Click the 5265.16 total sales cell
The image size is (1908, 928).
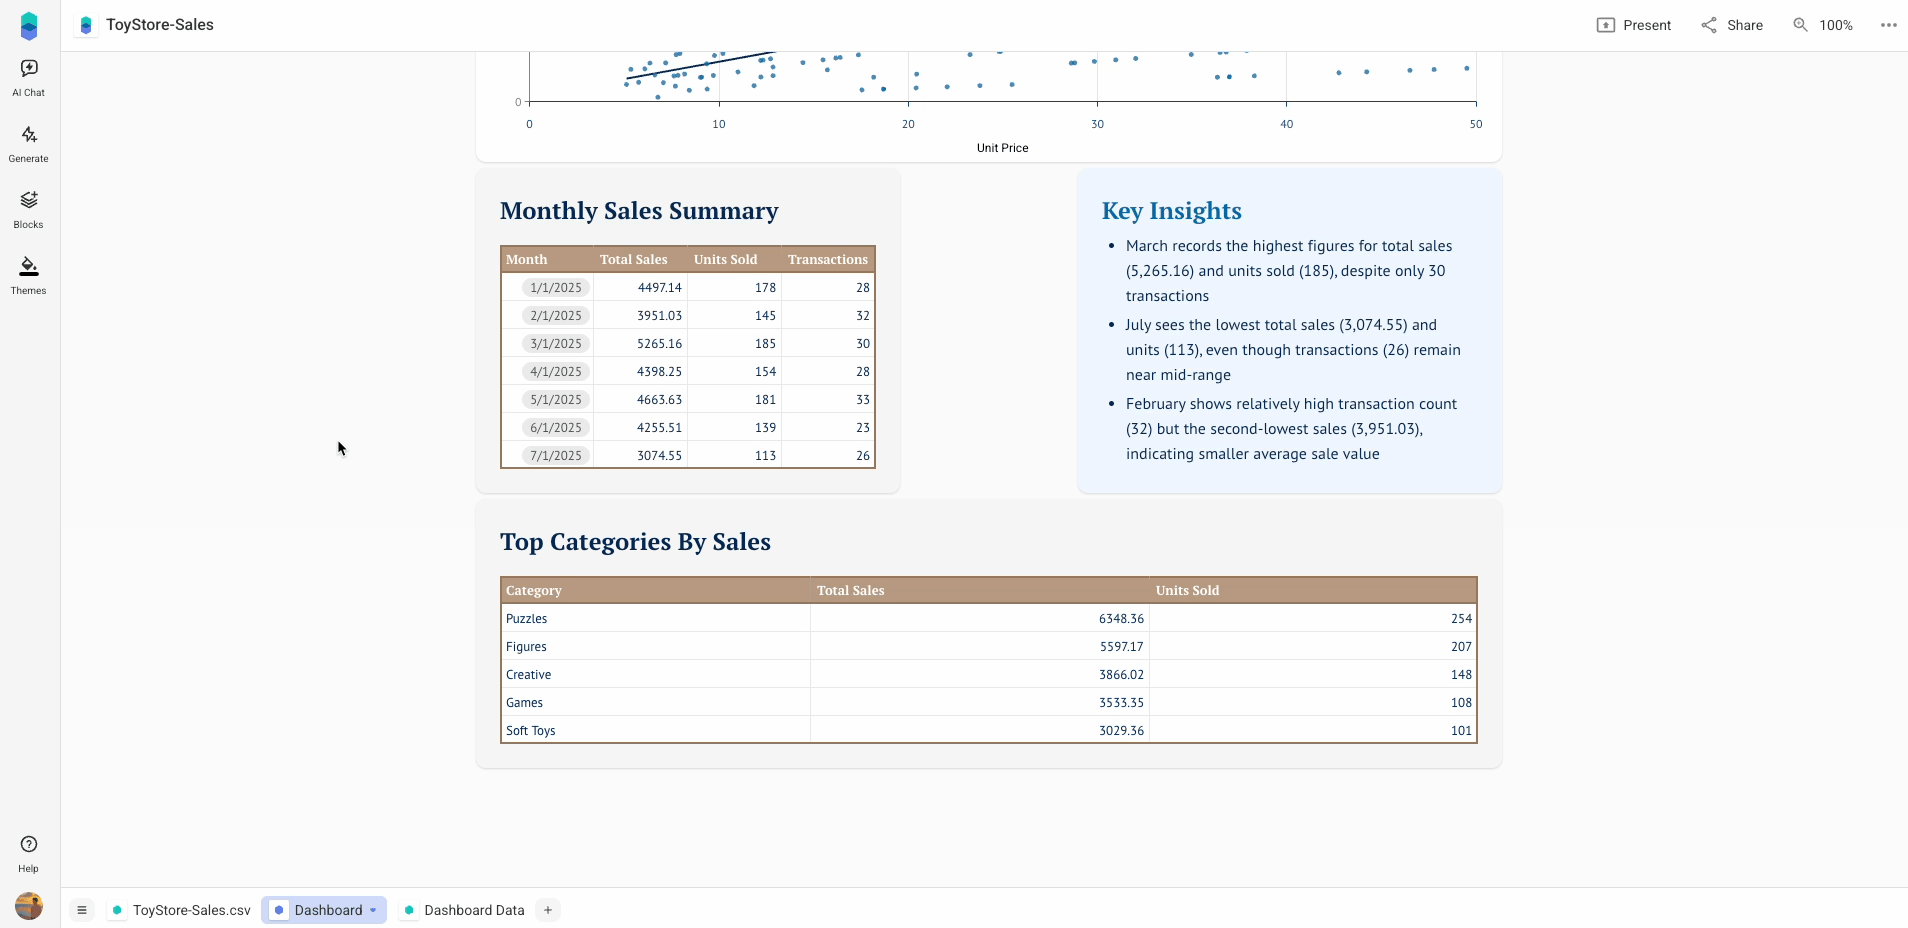tap(641, 344)
